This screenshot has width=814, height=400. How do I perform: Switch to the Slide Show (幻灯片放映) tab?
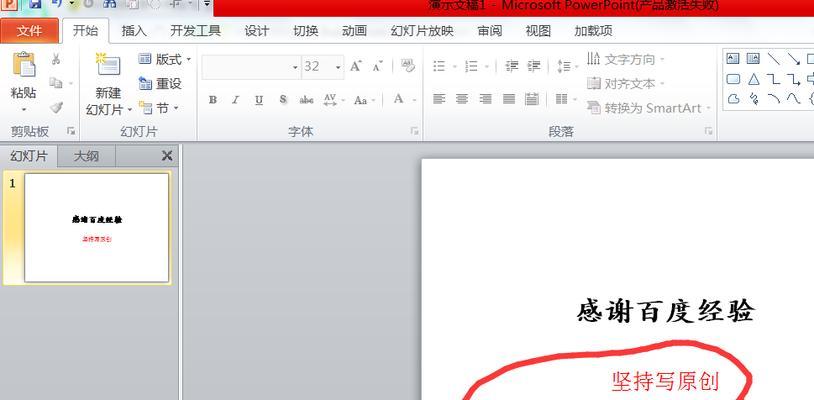(x=422, y=31)
